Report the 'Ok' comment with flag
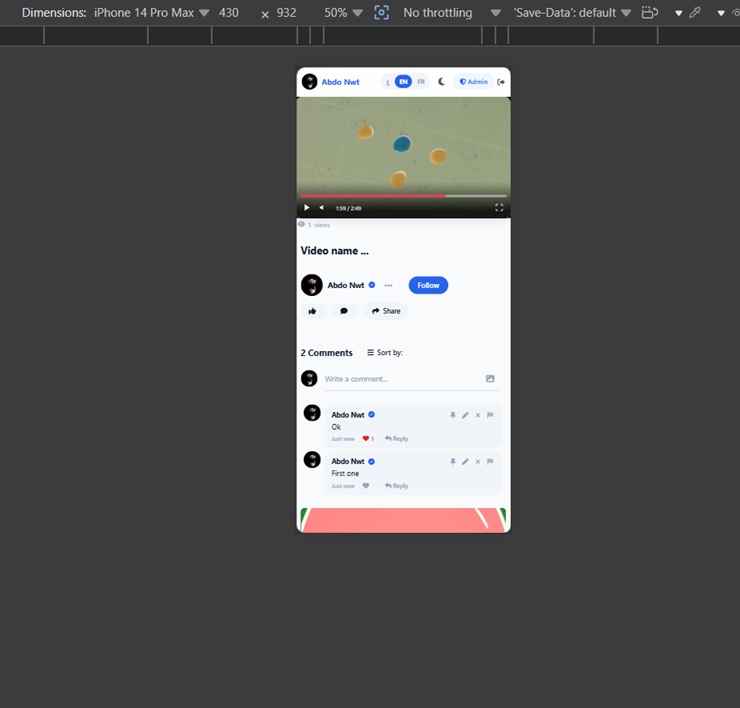Screen dimensions: 740x708 click(490, 415)
